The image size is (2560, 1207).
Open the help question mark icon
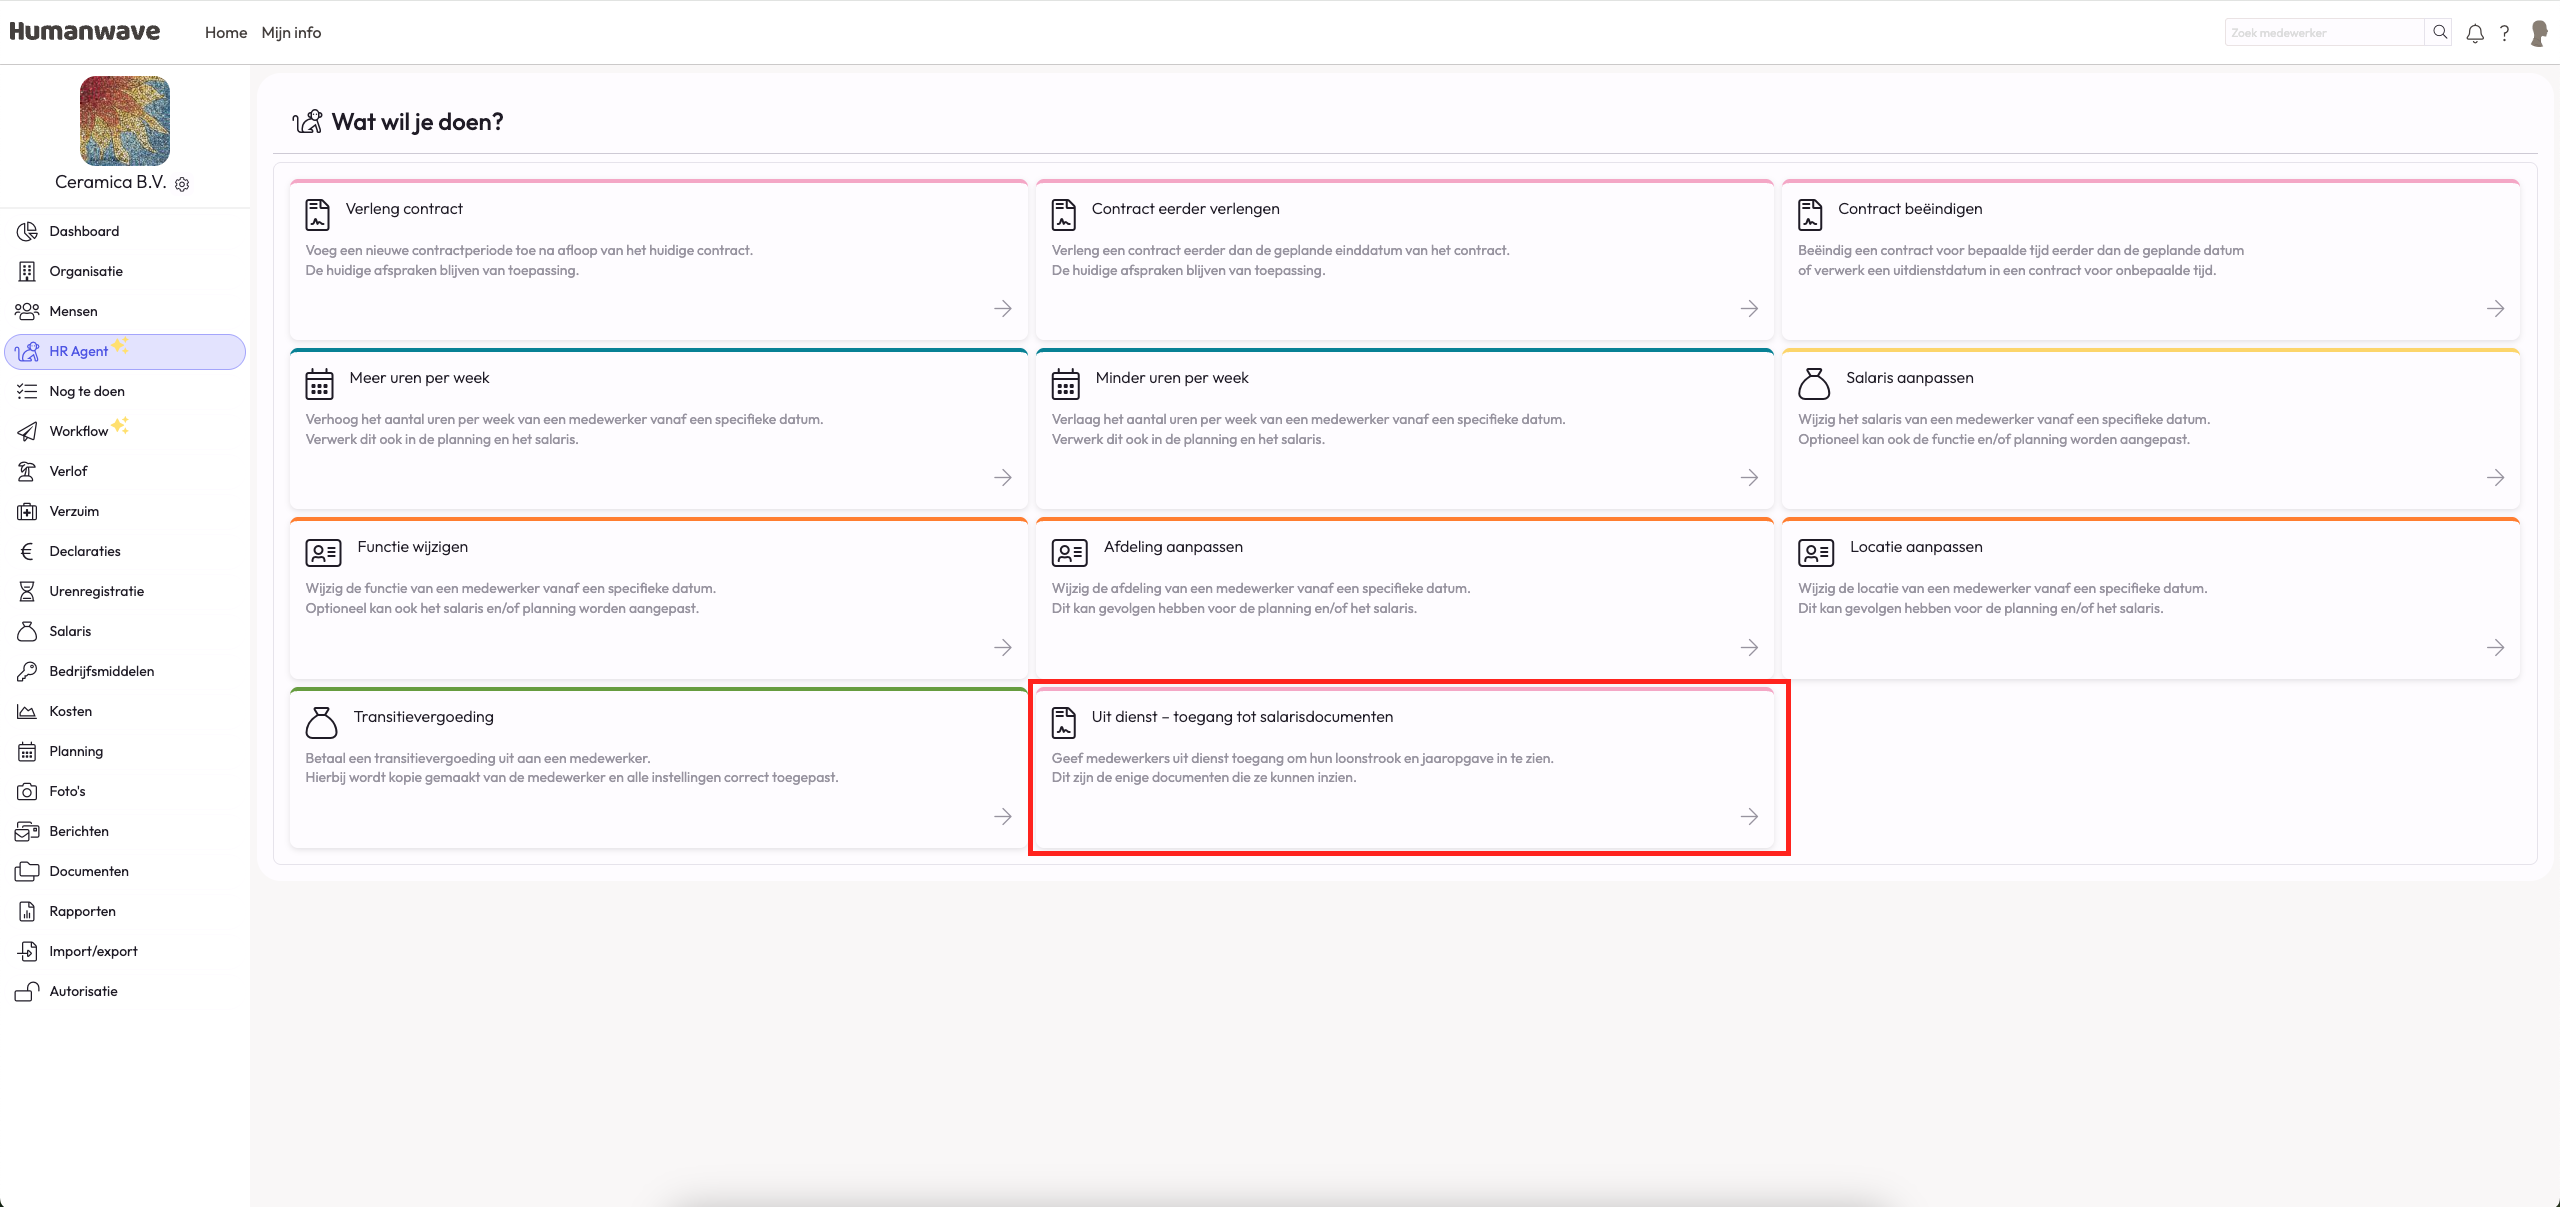2504,33
